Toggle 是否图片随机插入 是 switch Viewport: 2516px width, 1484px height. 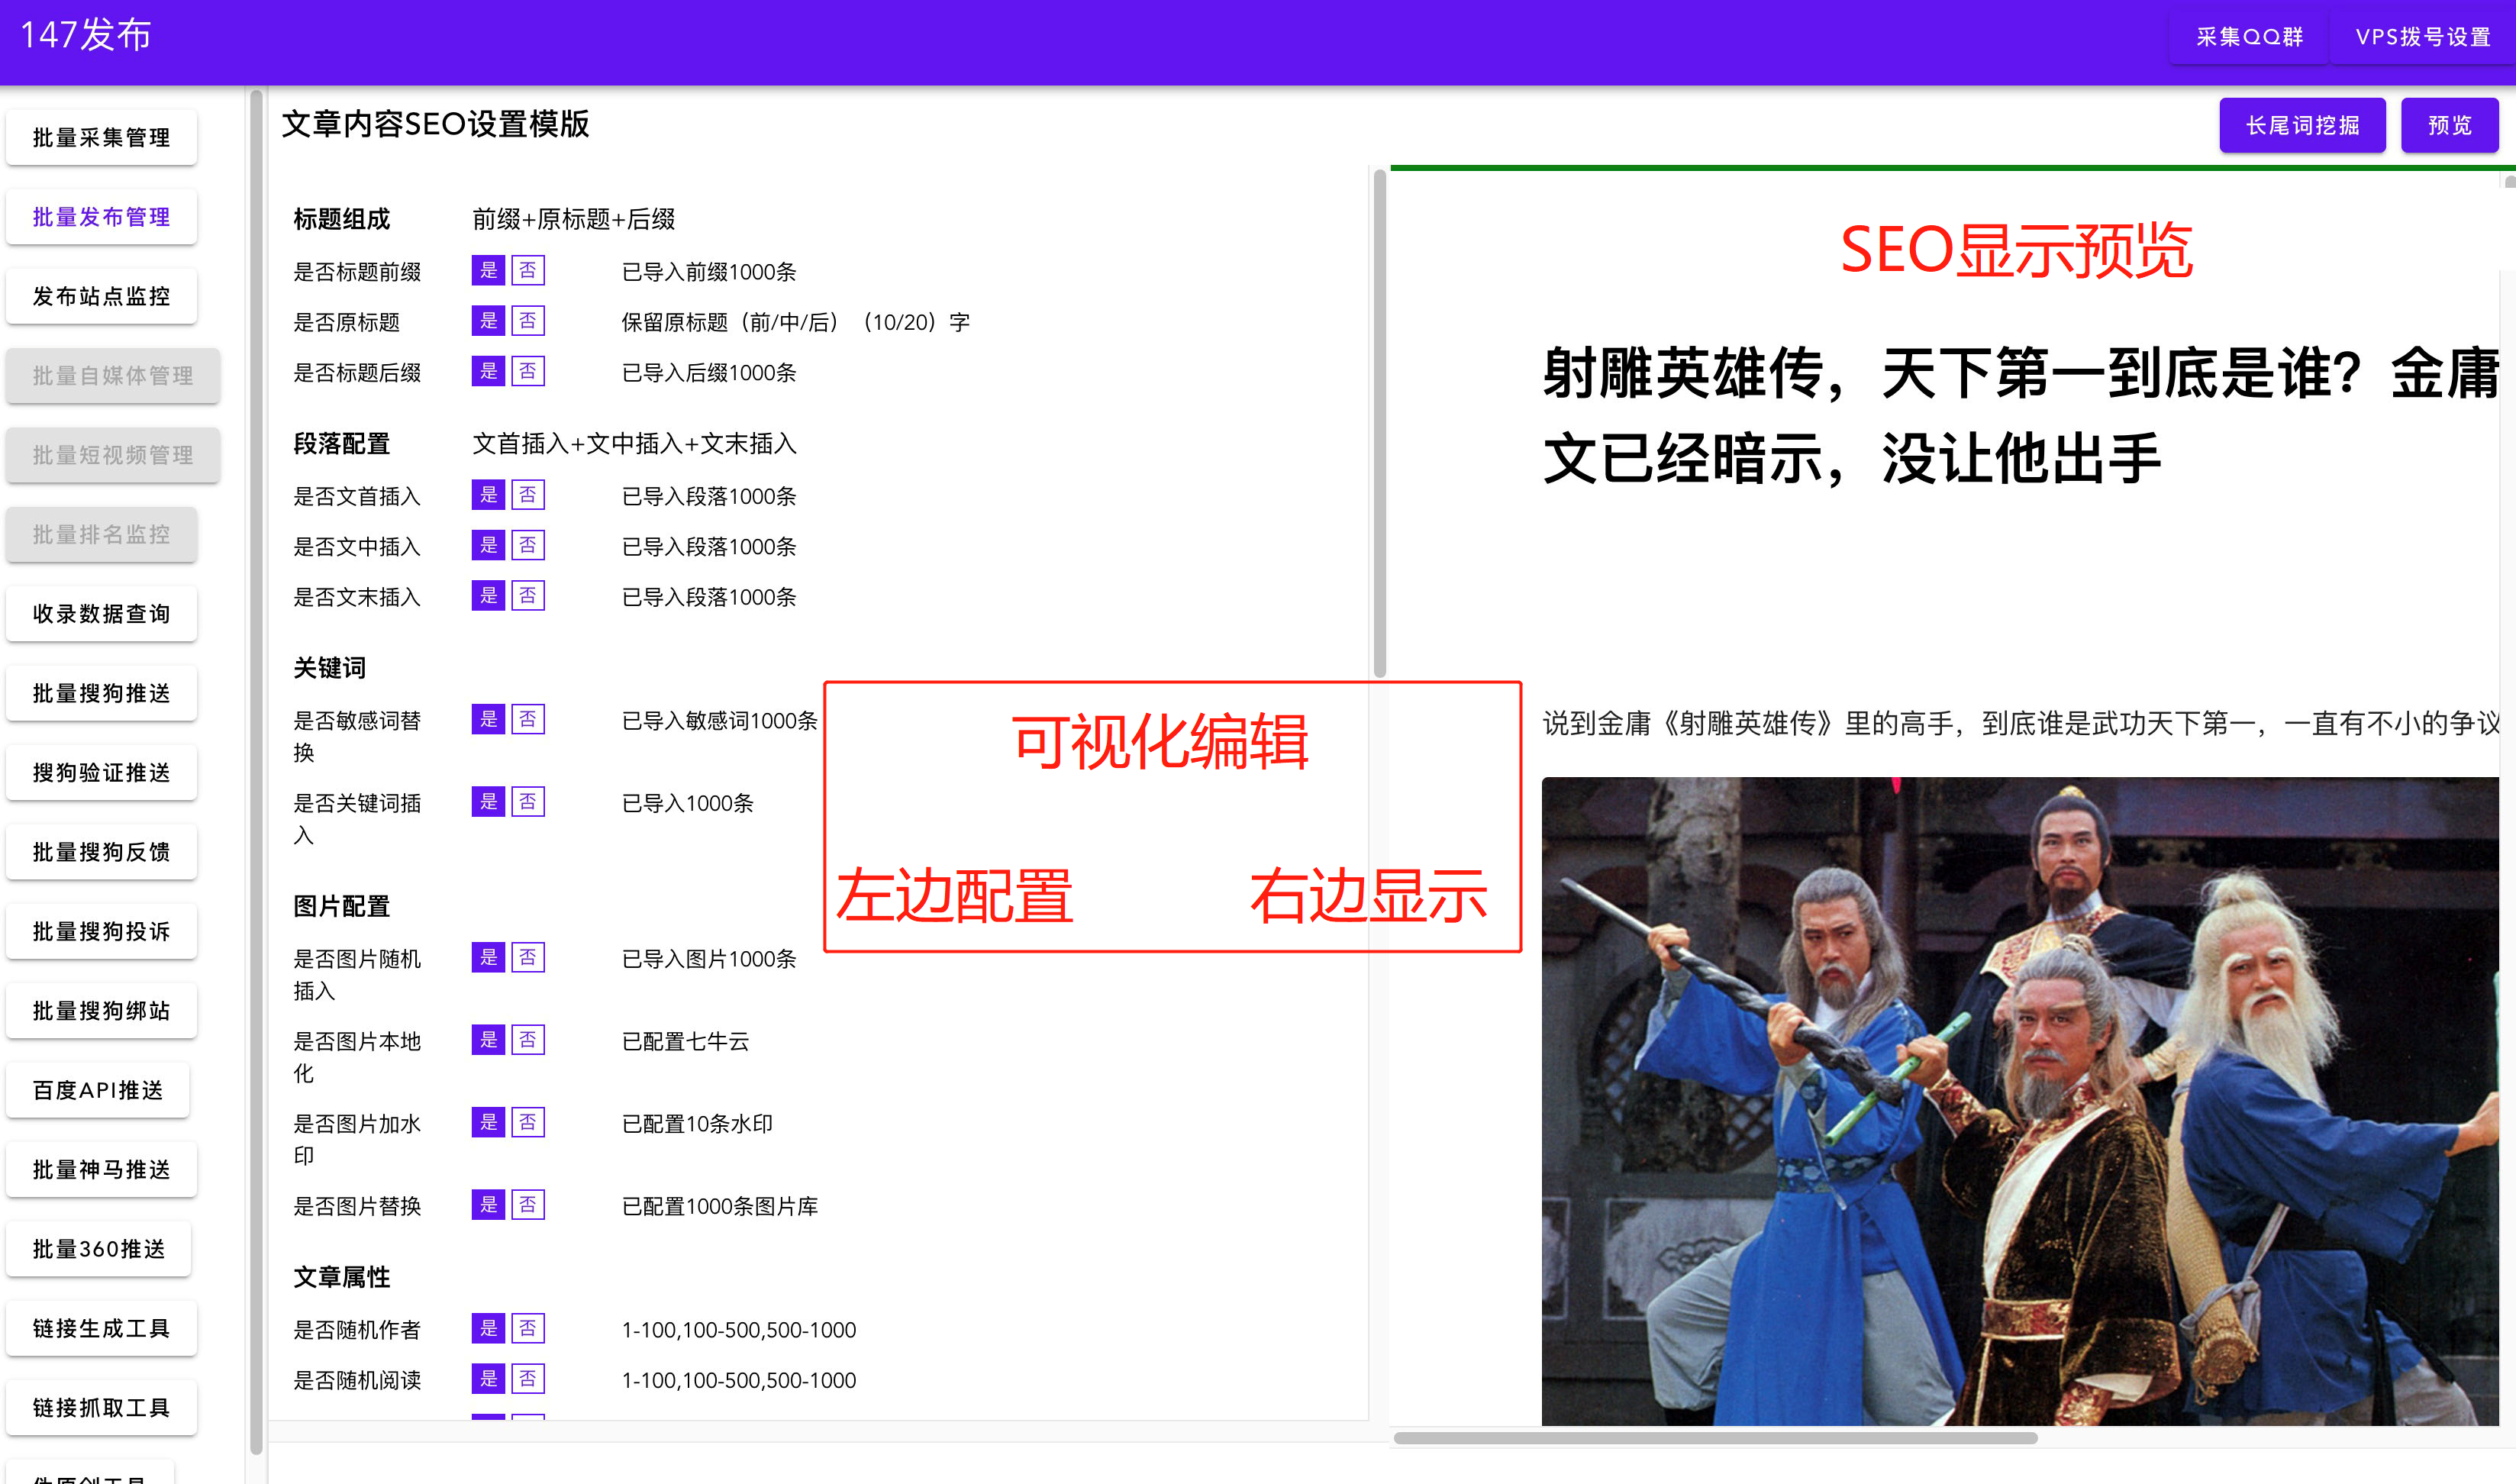pyautogui.click(x=489, y=963)
